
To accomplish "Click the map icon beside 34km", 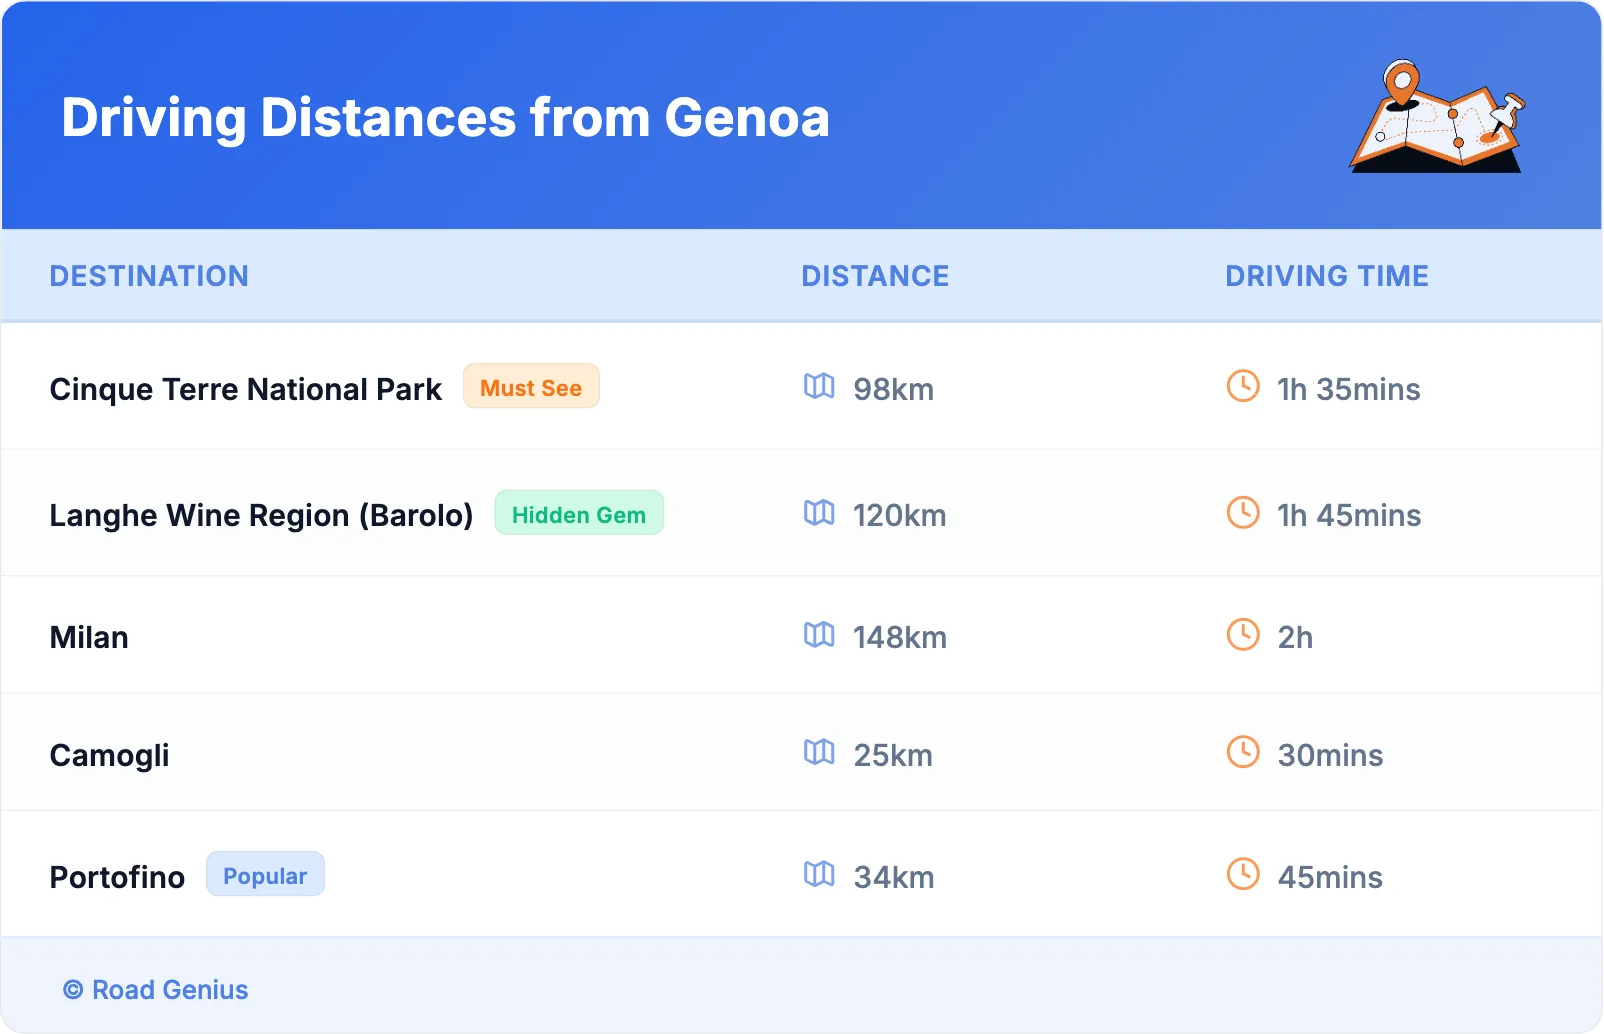I will click(819, 874).
